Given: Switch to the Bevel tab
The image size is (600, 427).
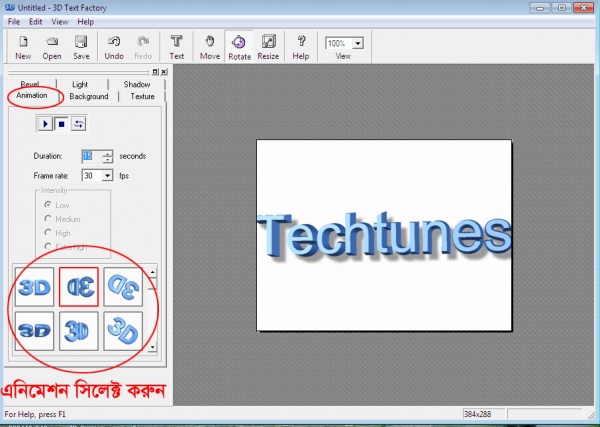Looking at the screenshot, I should pyautogui.click(x=30, y=84).
